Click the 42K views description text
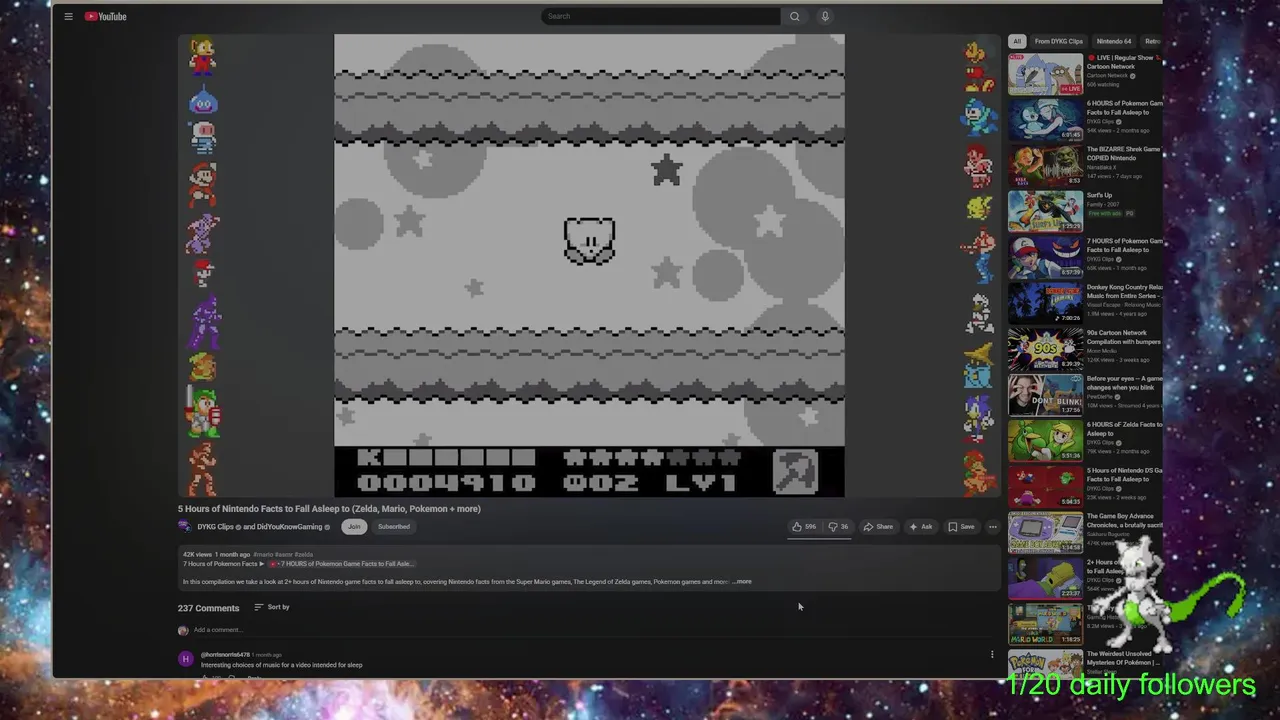Image resolution: width=1280 pixels, height=720 pixels. 197,554
